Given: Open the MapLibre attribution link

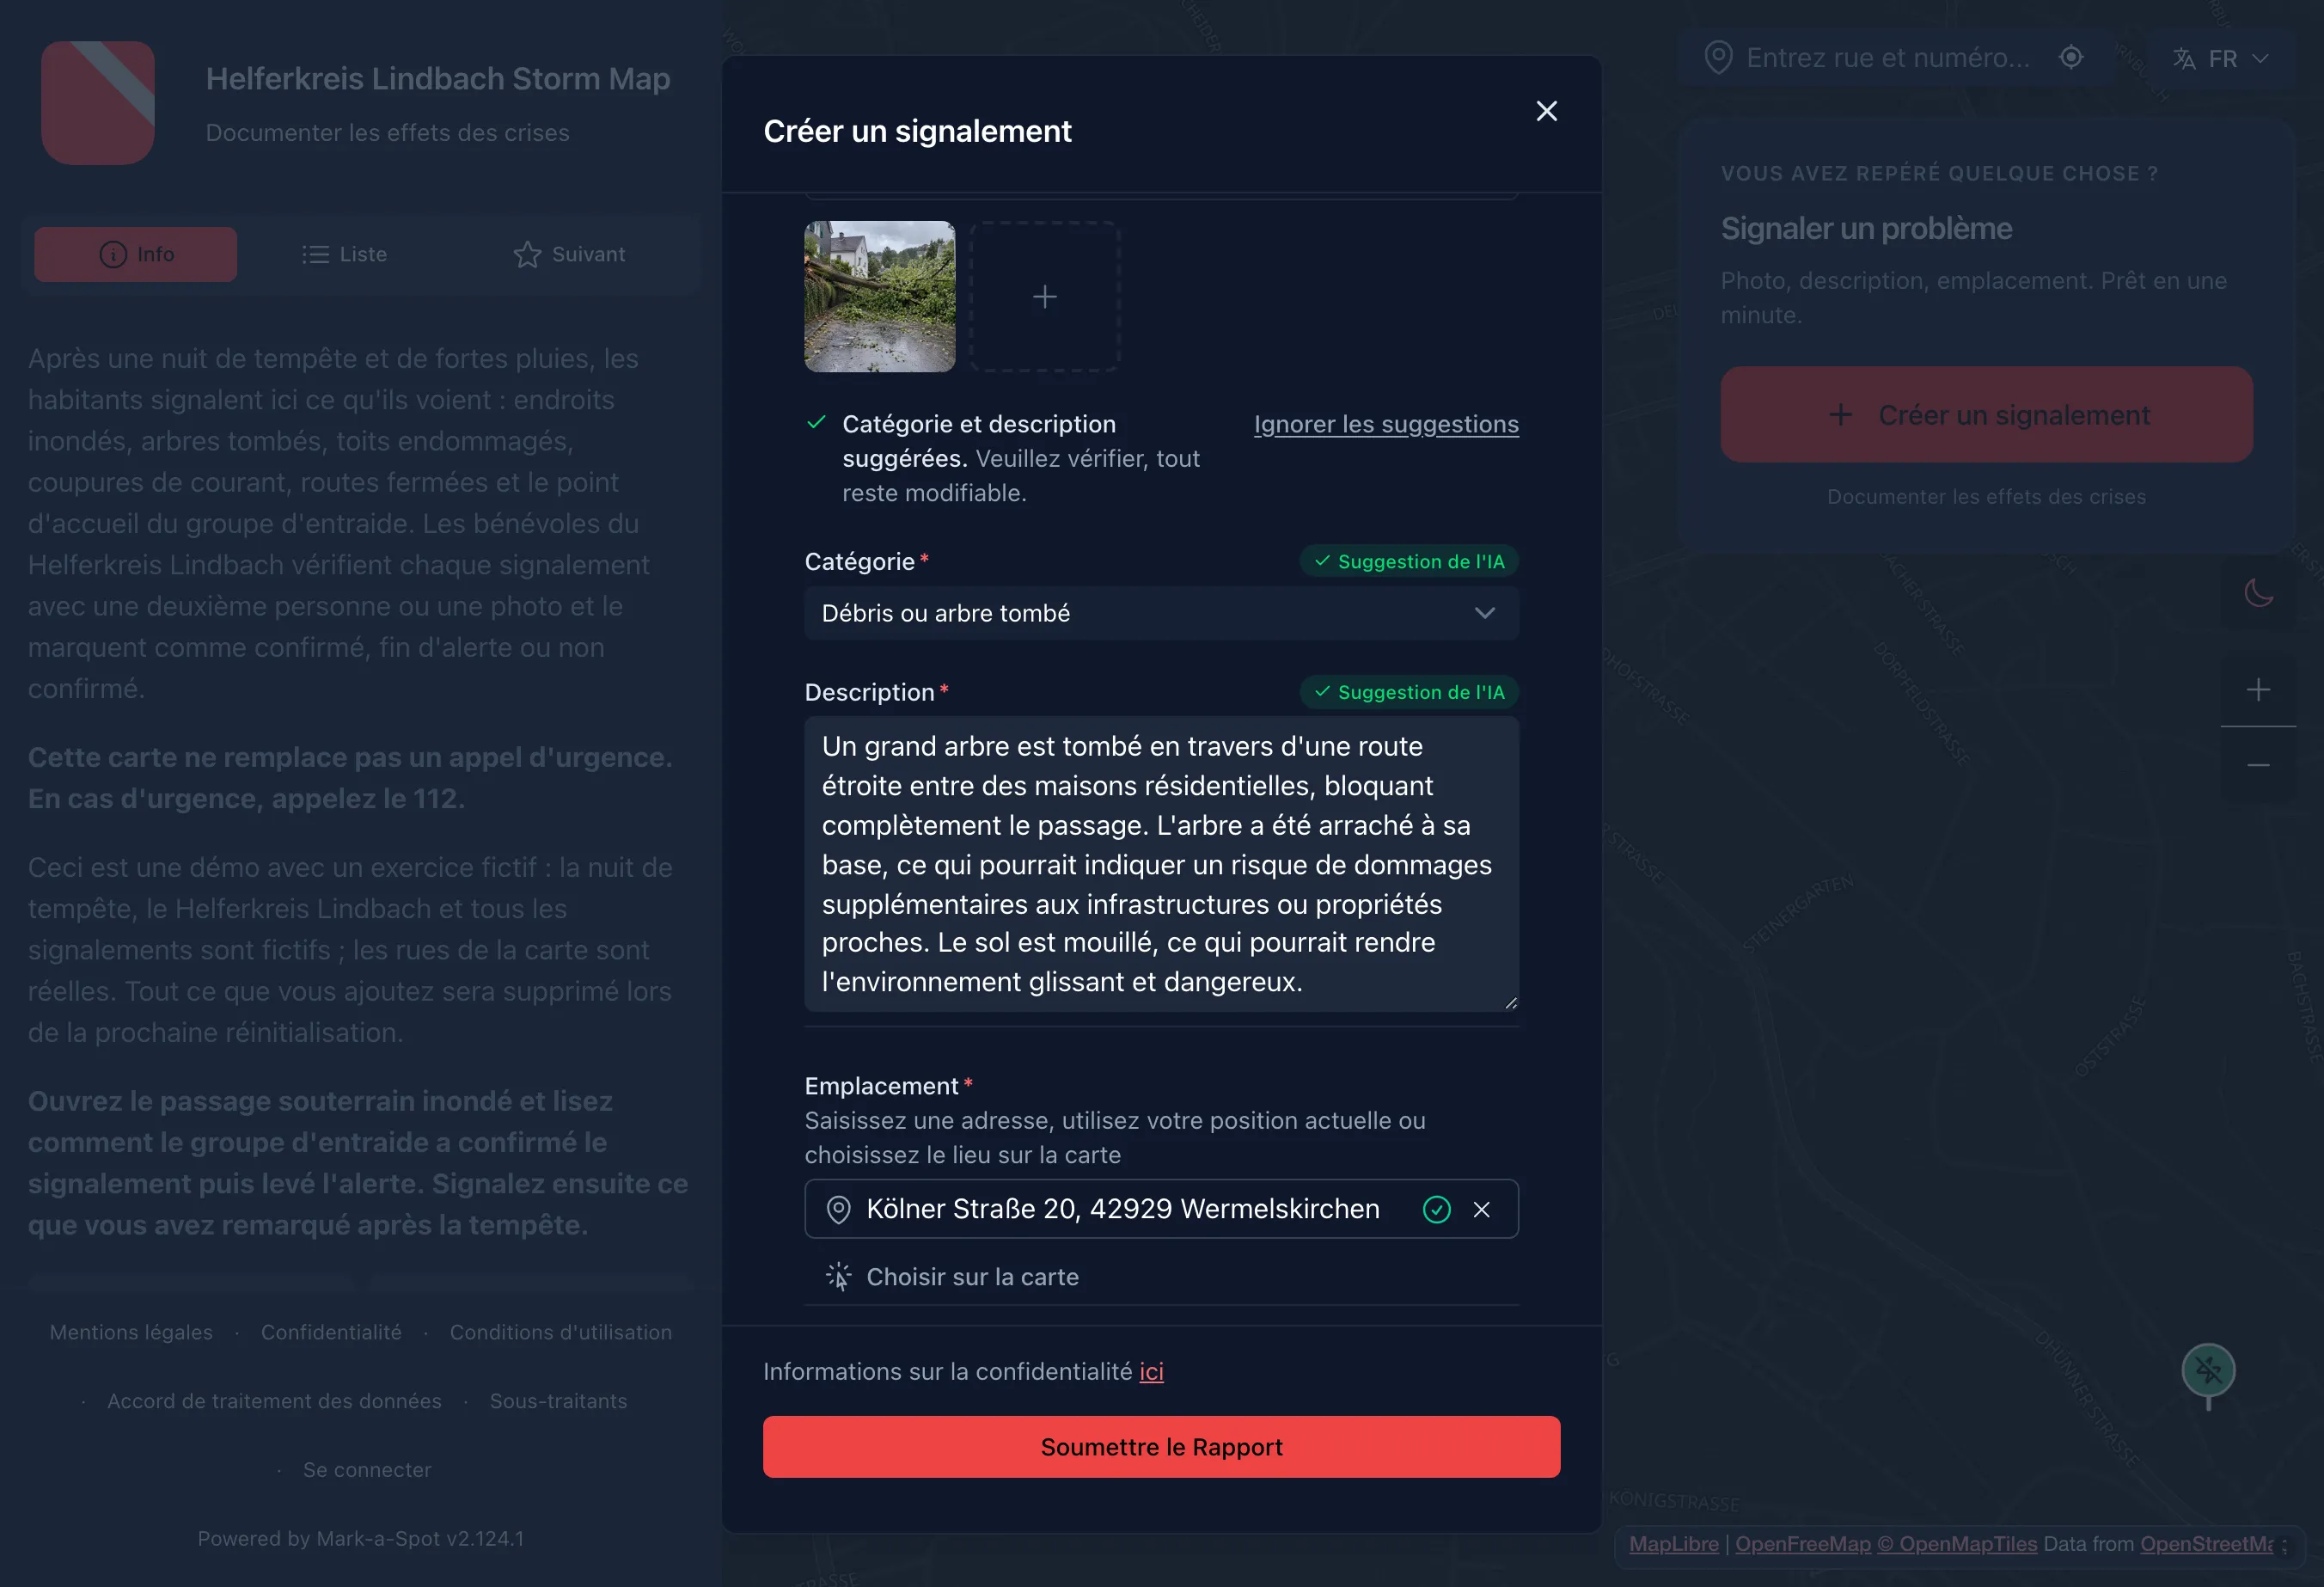Looking at the screenshot, I should point(1674,1543).
